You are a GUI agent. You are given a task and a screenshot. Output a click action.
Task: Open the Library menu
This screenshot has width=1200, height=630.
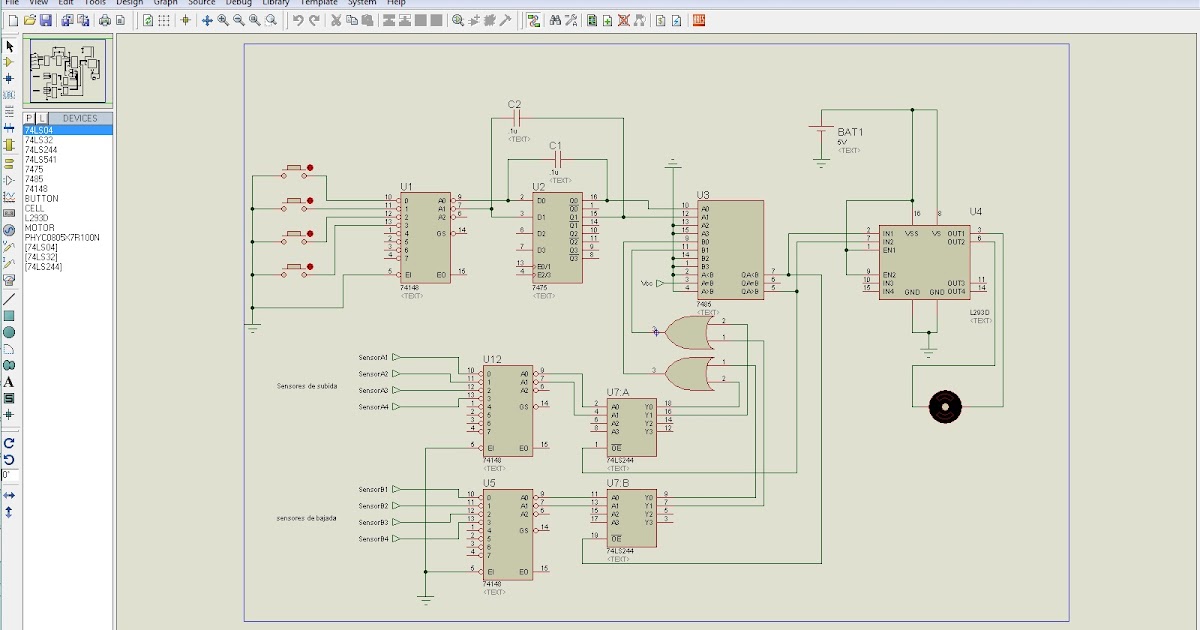coord(276,3)
